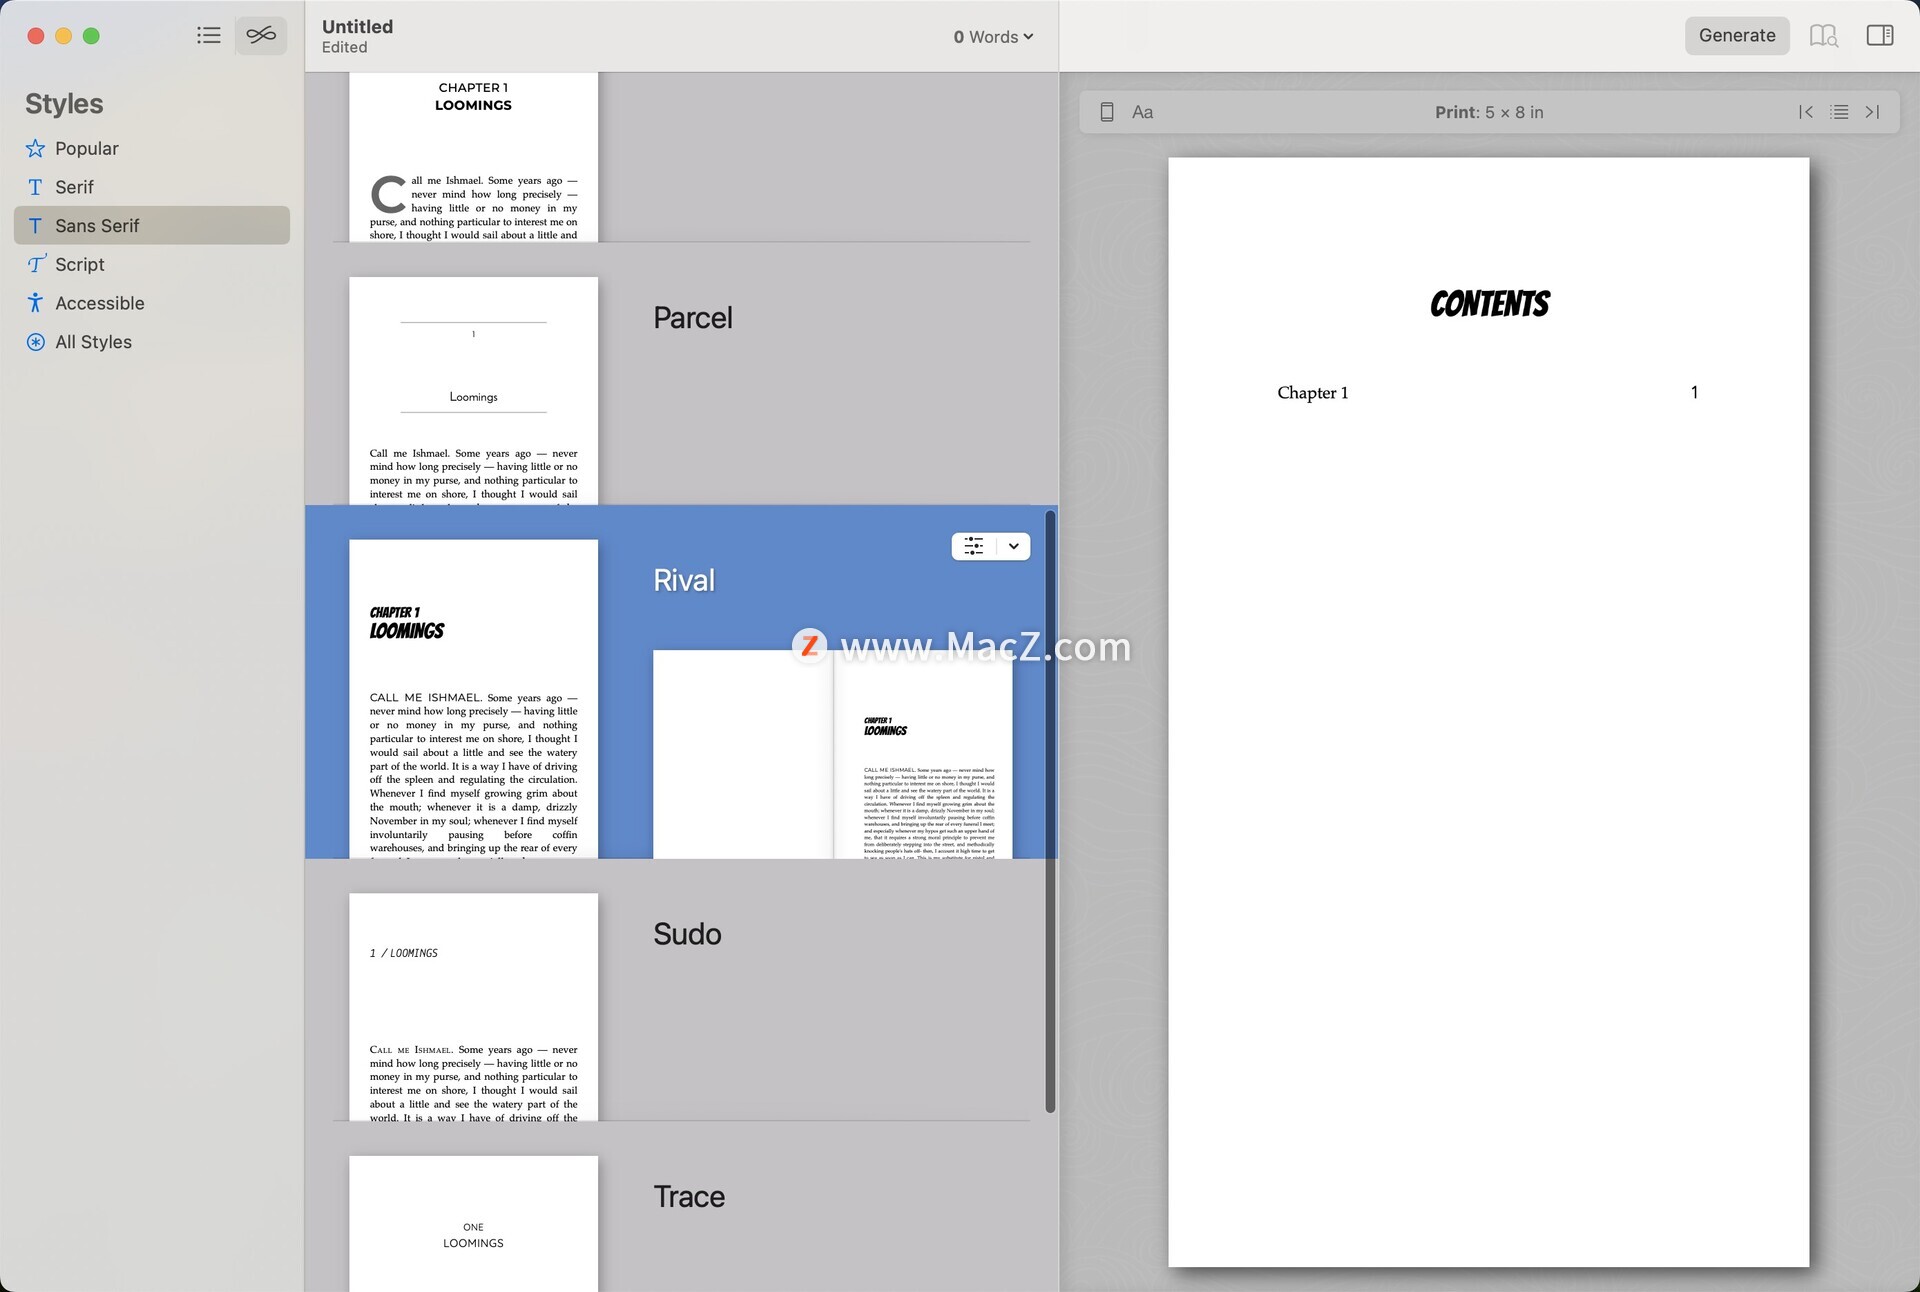
Task: Click the Script letter icon
Action: 36,264
